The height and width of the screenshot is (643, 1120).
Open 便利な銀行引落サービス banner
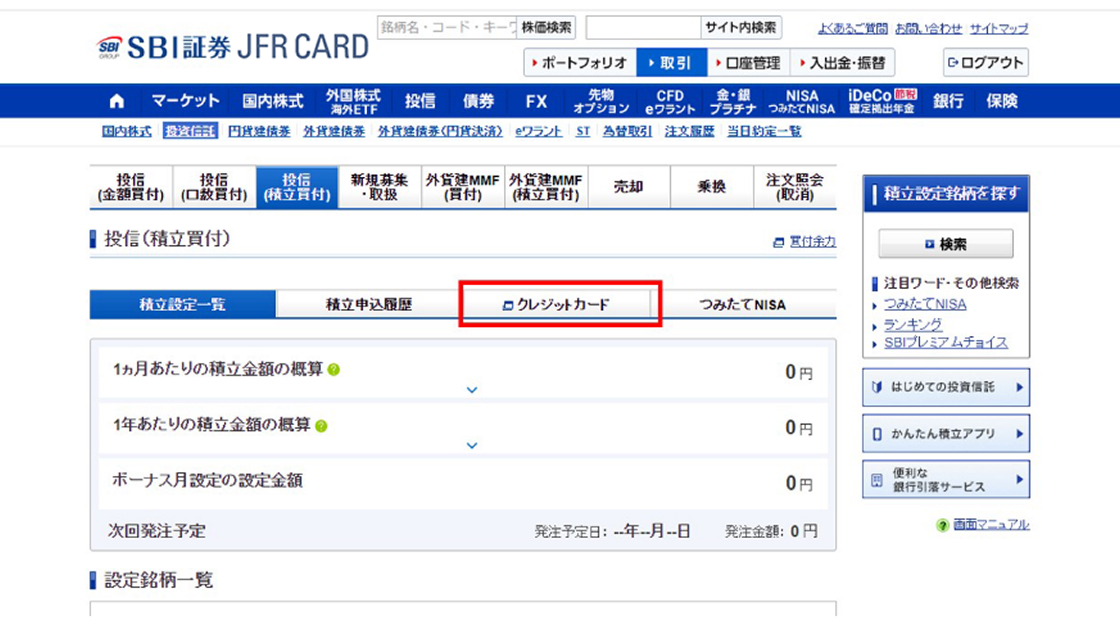(945, 480)
